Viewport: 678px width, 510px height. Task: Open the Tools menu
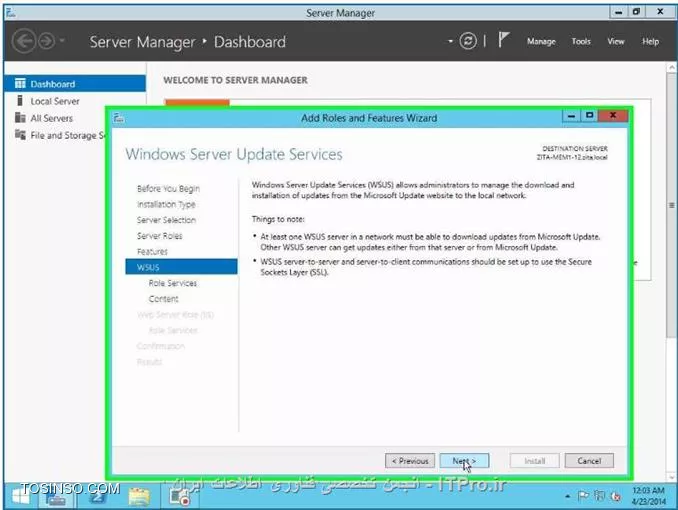[x=581, y=42]
